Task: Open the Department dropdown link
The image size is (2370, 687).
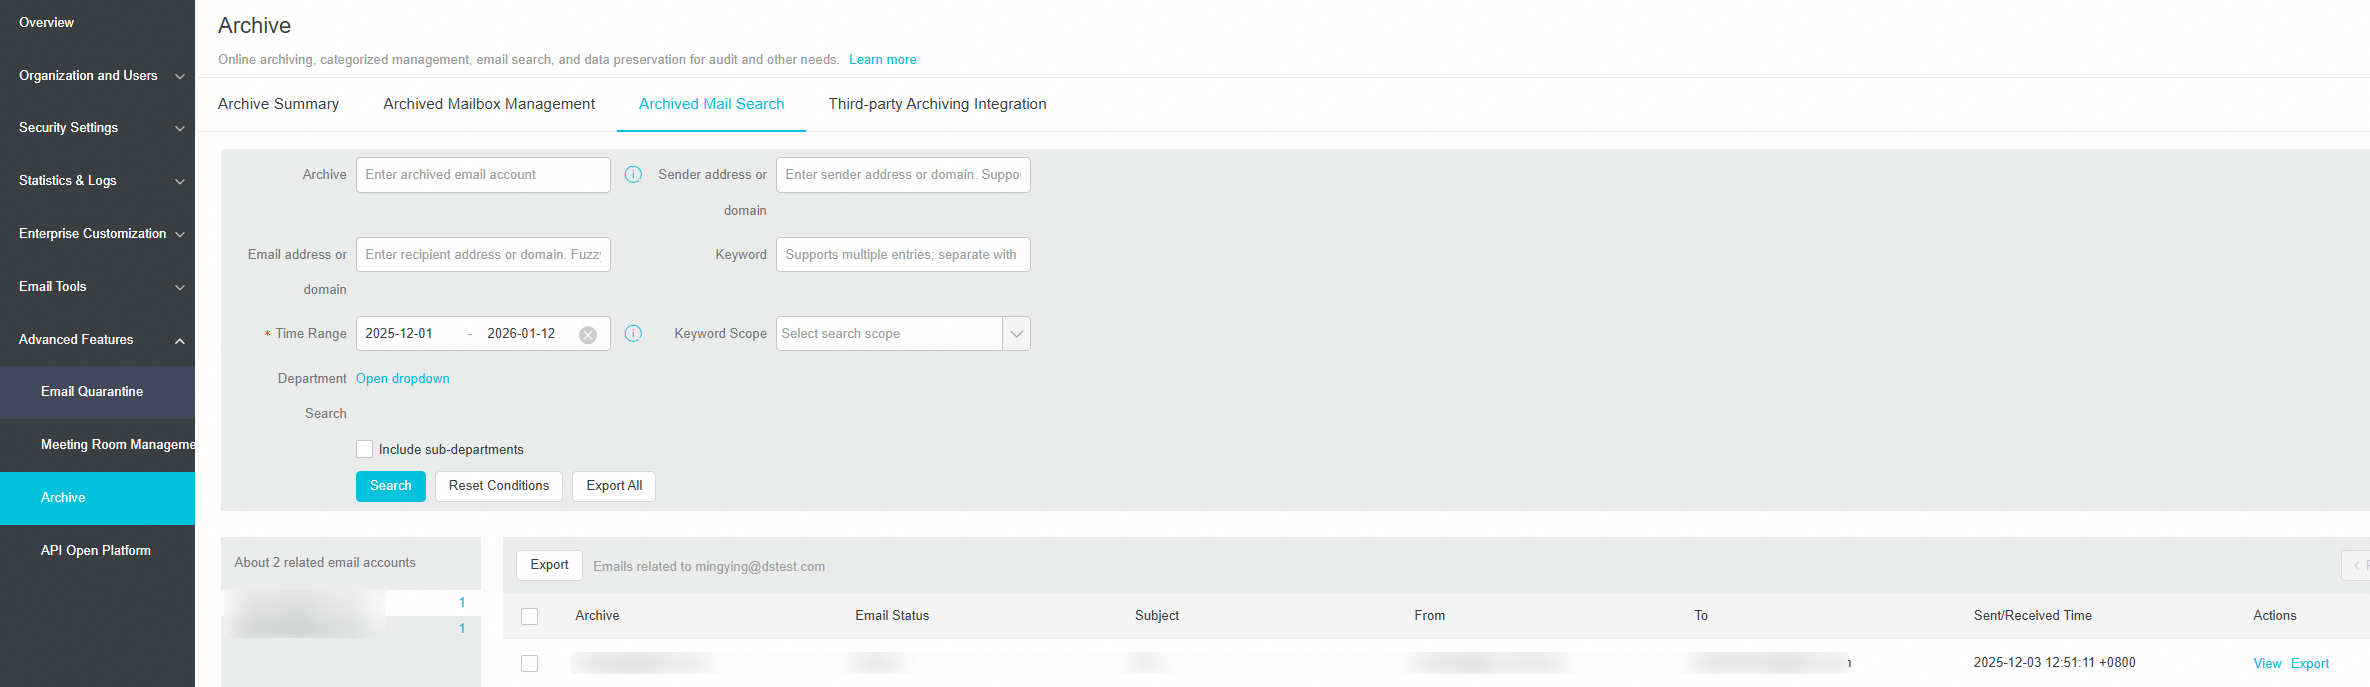Action: [x=403, y=378]
